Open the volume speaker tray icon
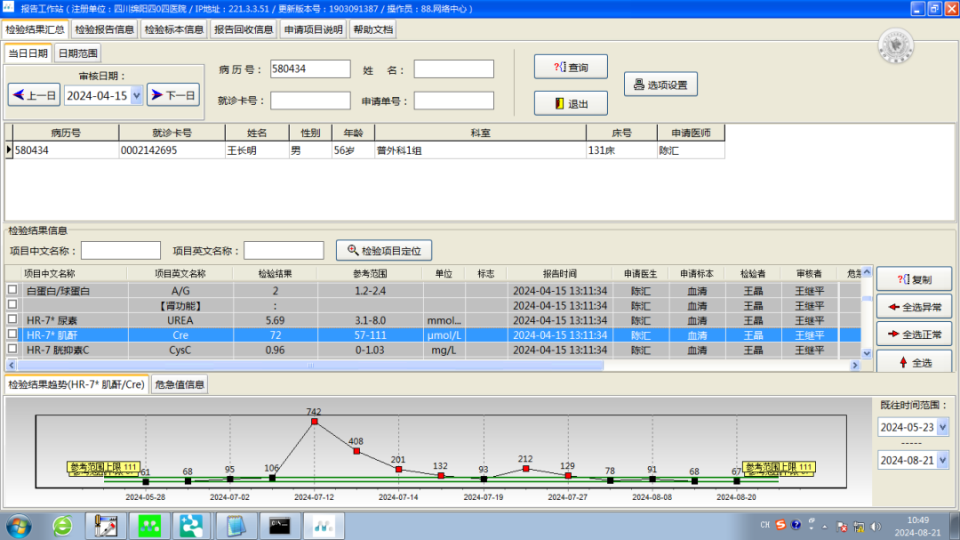 tap(876, 527)
